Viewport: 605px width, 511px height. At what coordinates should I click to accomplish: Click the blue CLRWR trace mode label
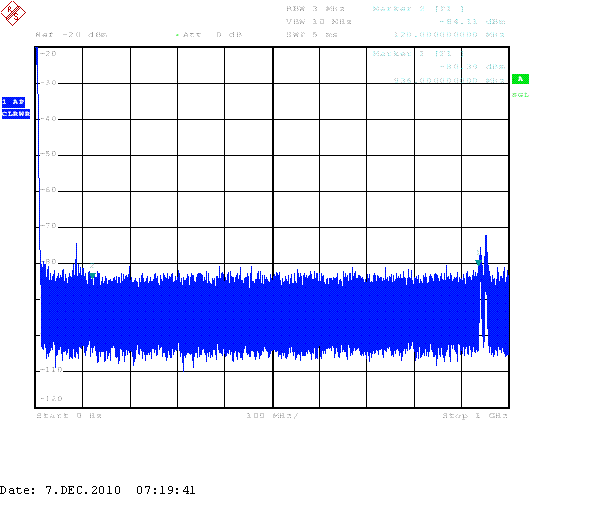click(x=16, y=114)
